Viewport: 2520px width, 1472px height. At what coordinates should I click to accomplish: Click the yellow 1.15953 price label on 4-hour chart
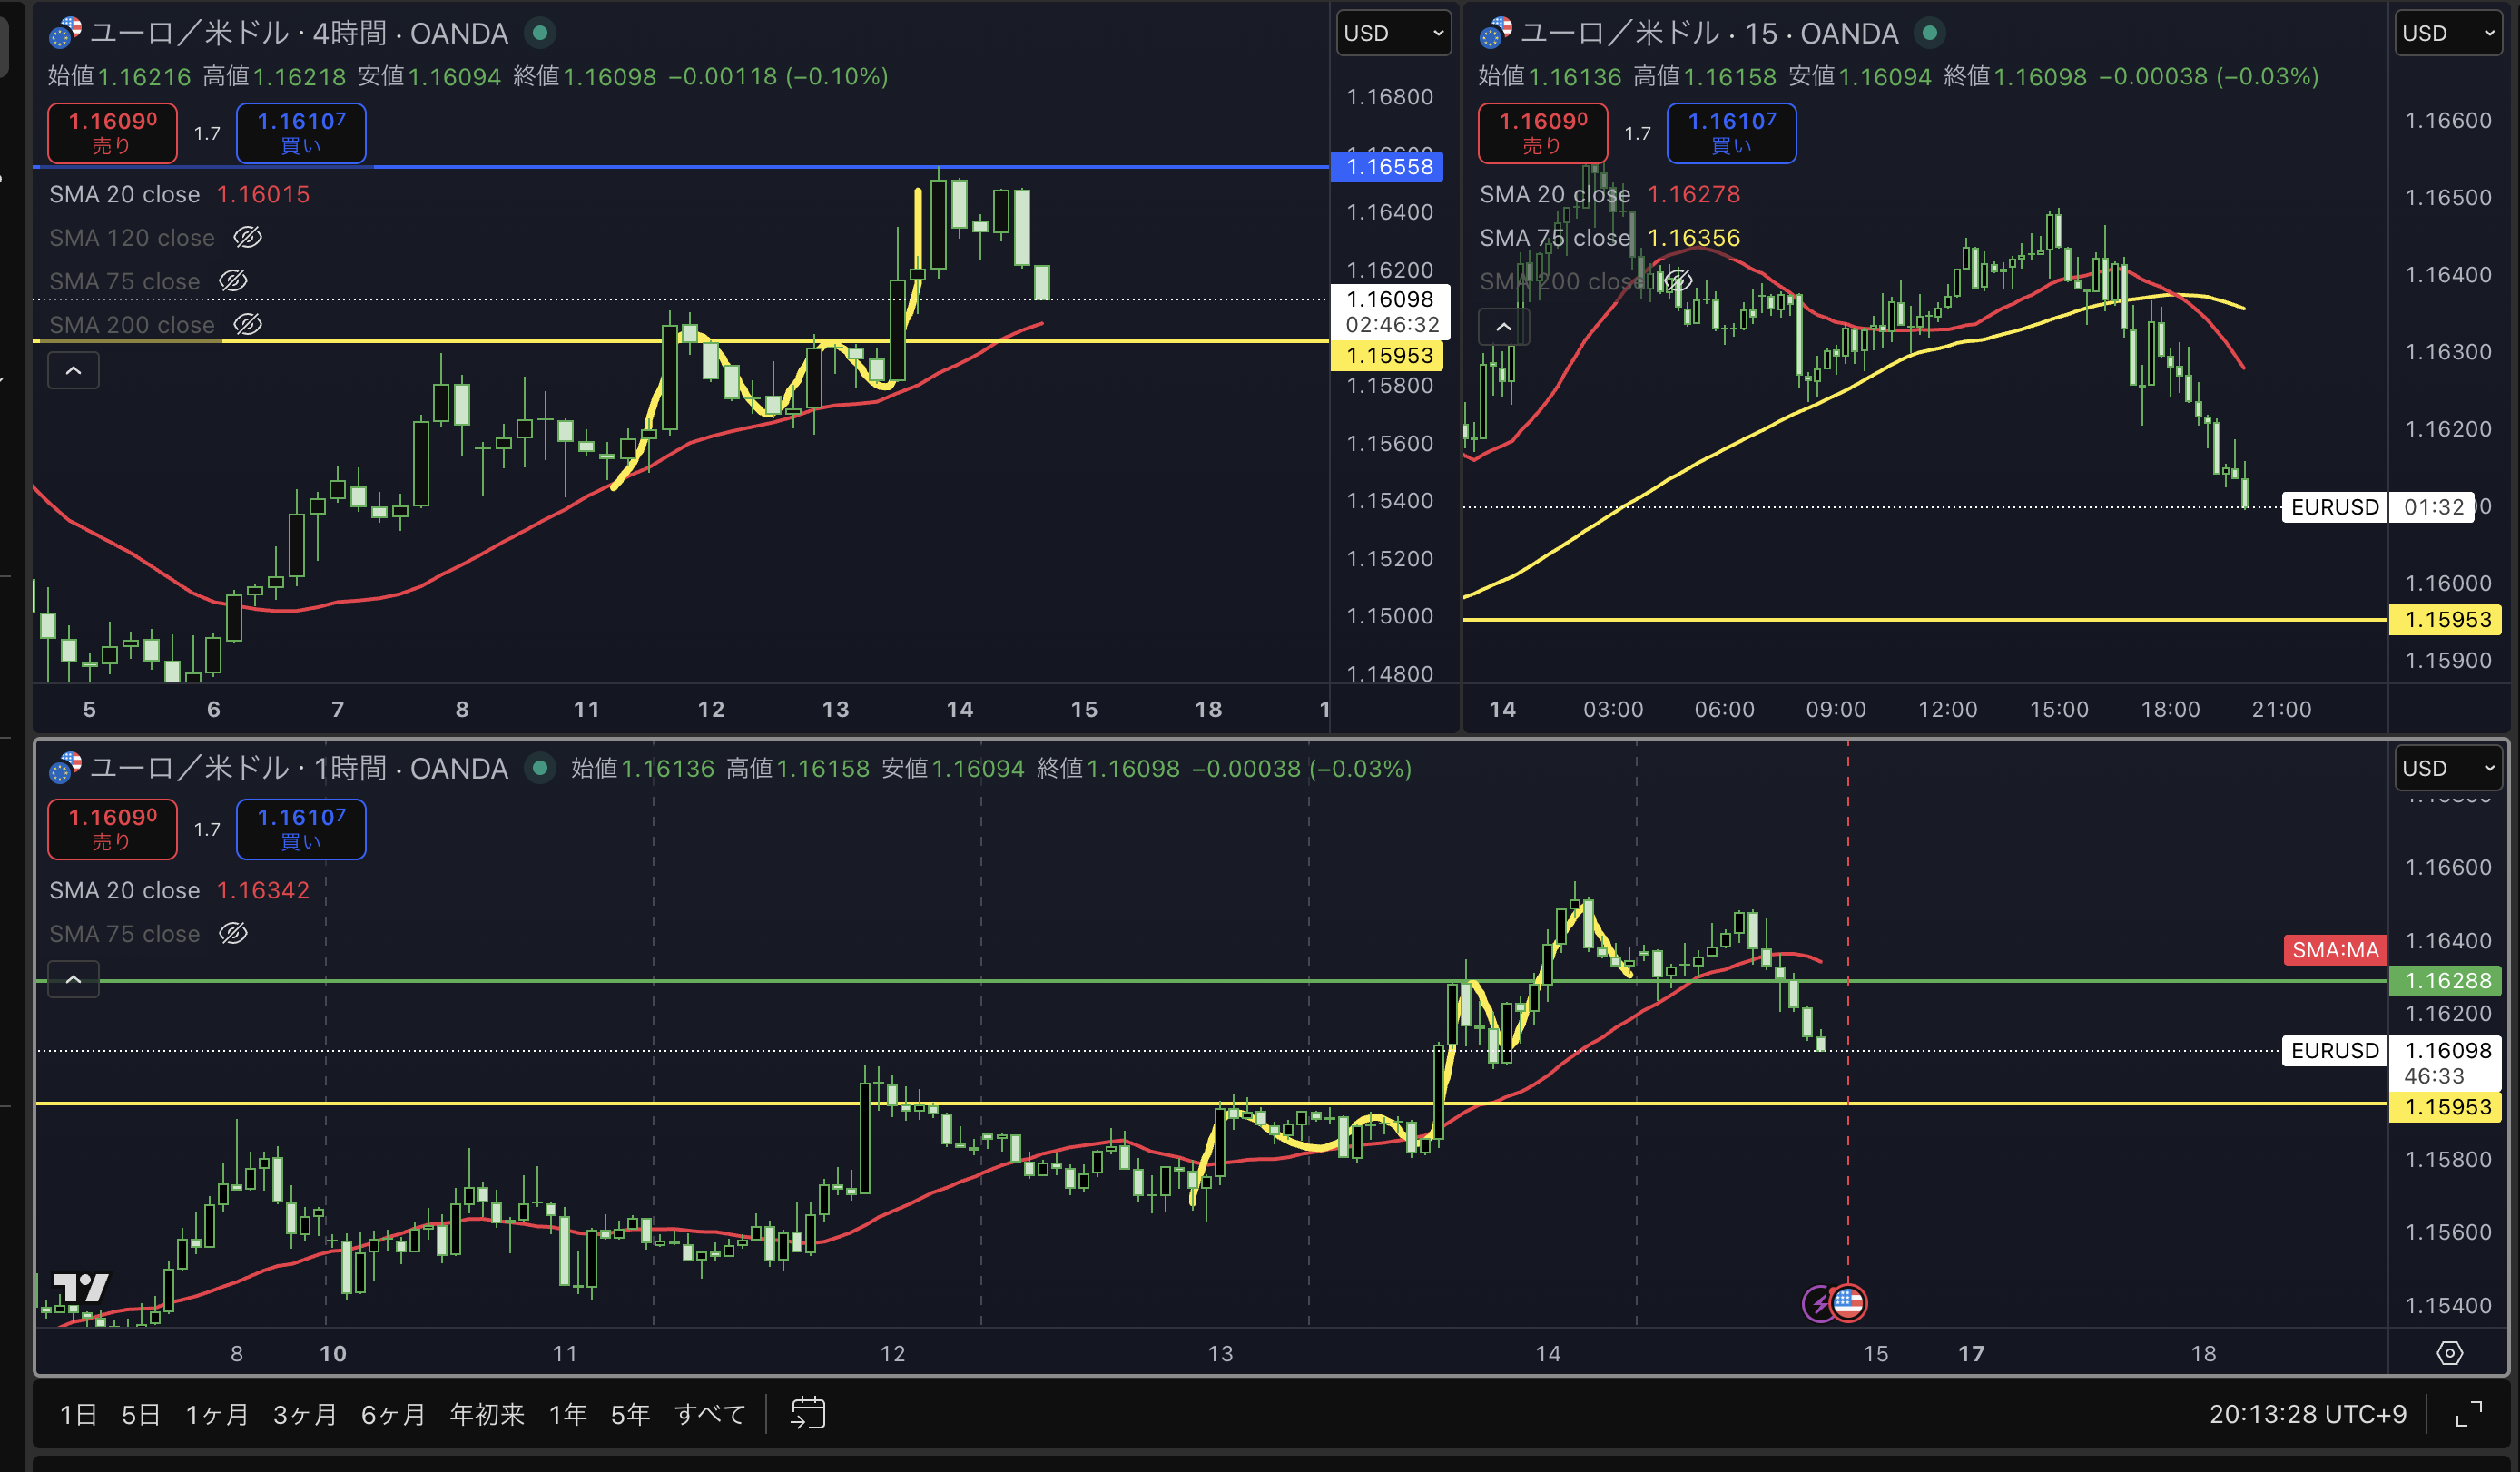(x=1388, y=356)
